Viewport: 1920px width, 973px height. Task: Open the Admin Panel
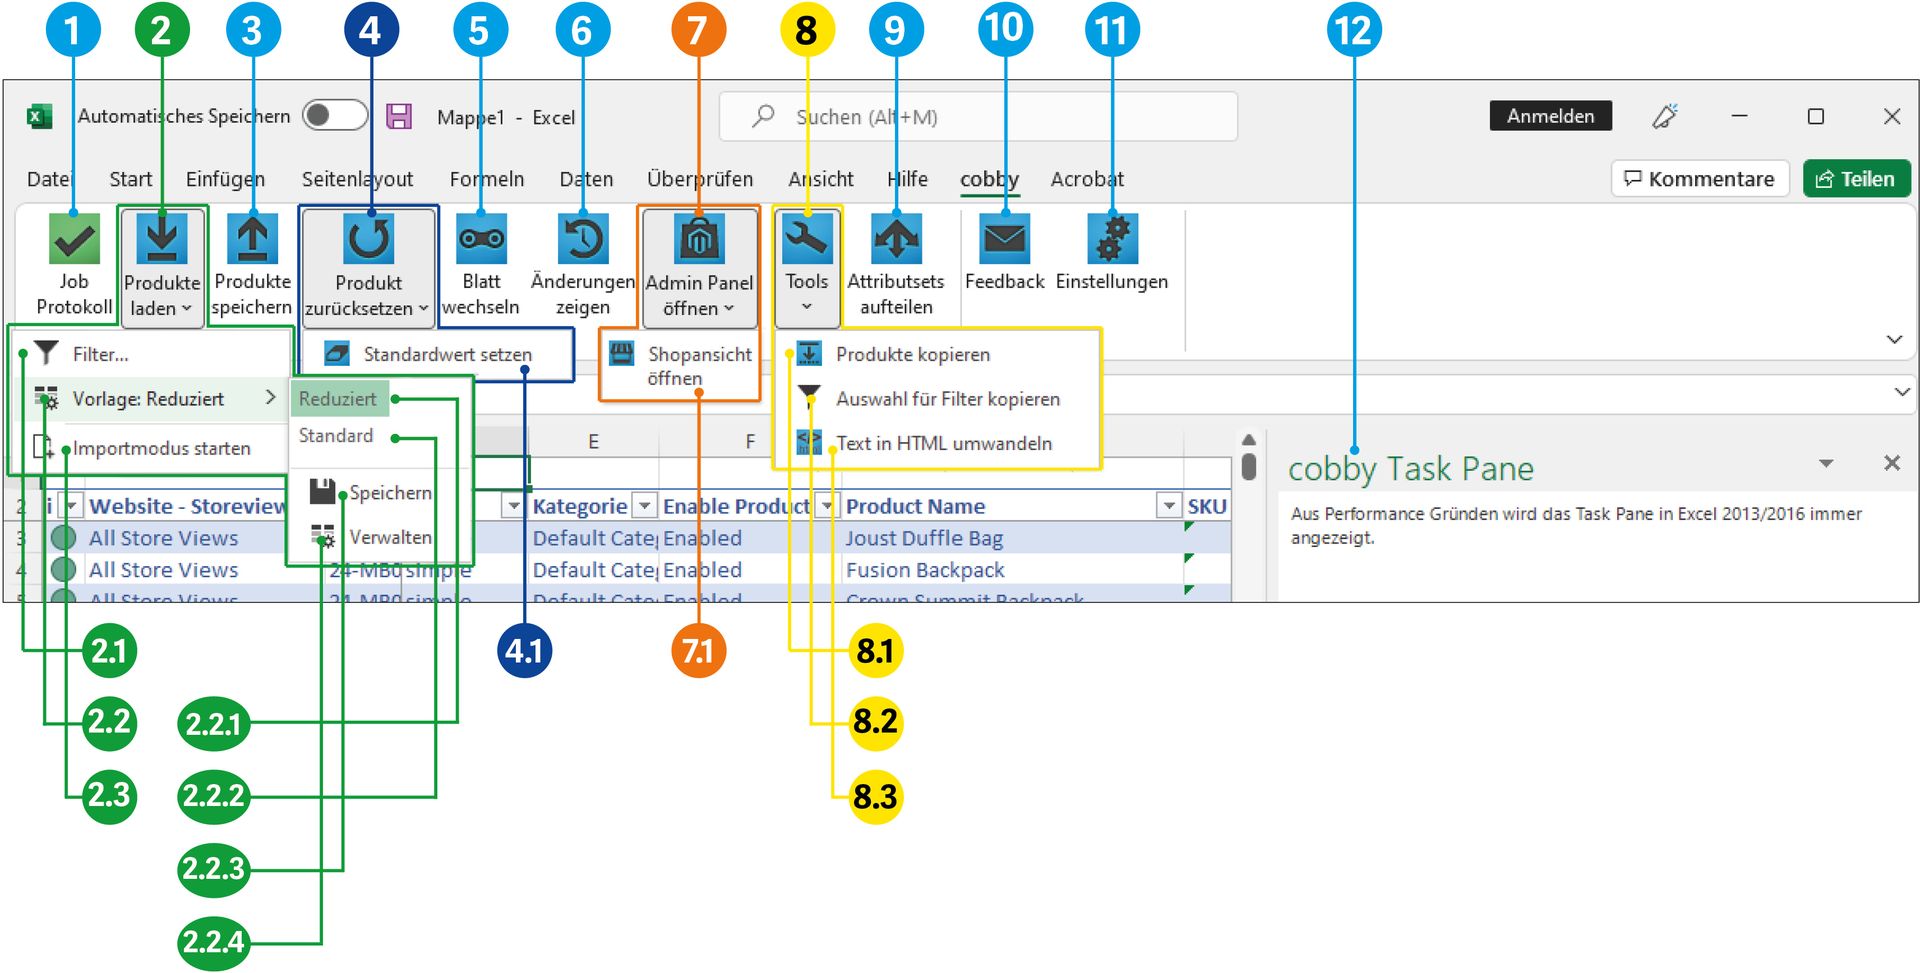click(x=698, y=240)
